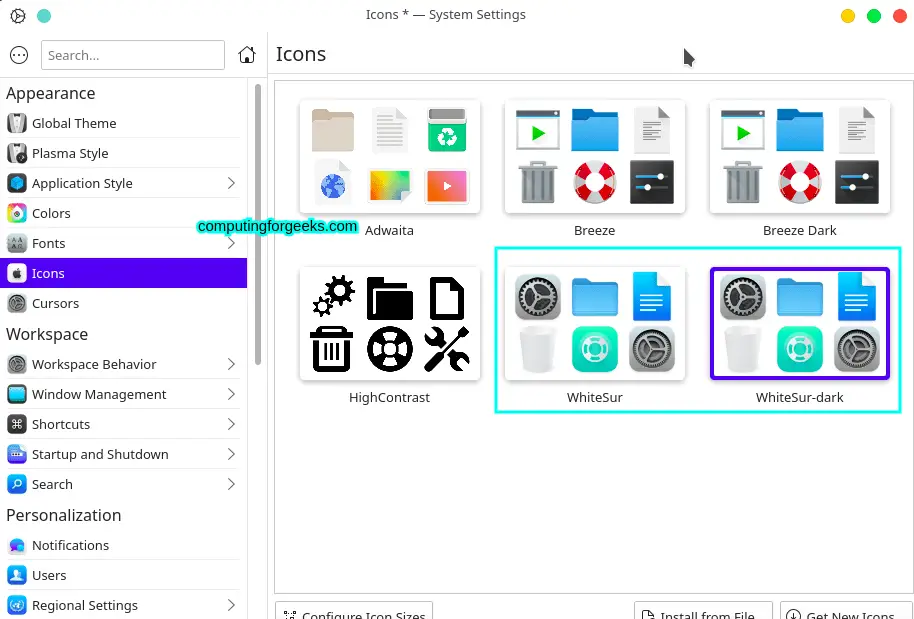
Task: Expand the Search category chevron
Action: (231, 484)
